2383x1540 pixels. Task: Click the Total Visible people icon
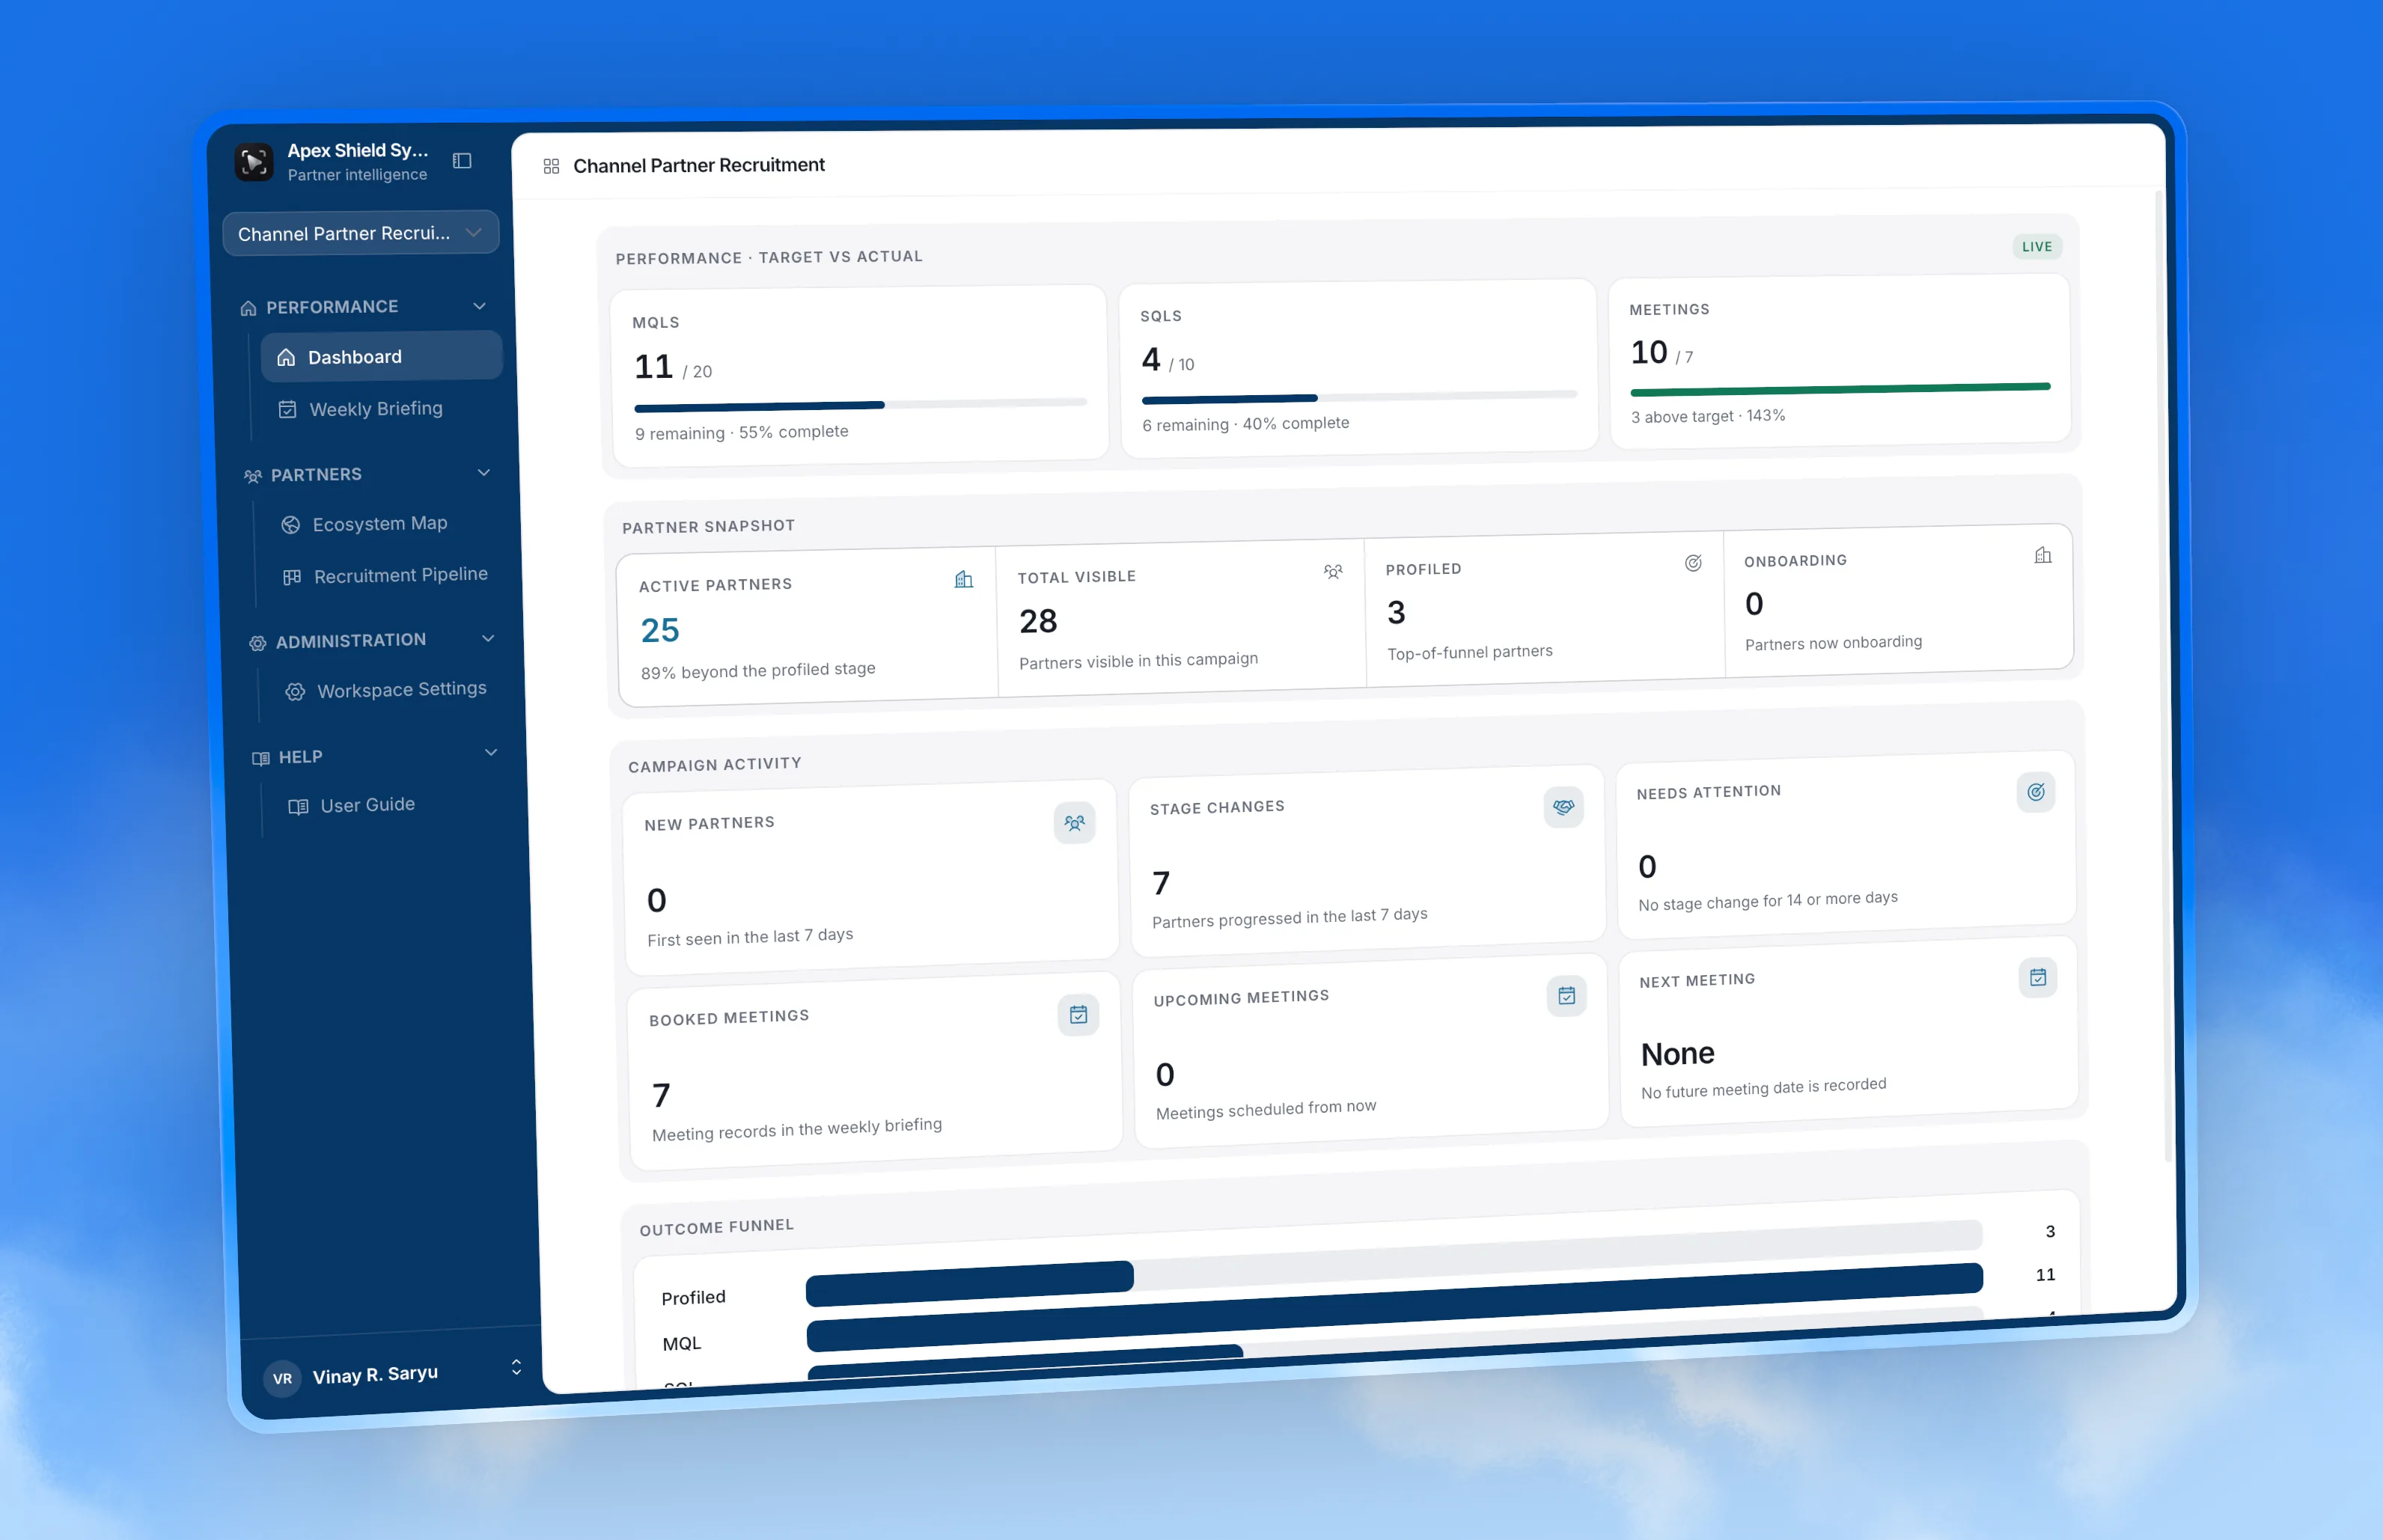[1333, 571]
